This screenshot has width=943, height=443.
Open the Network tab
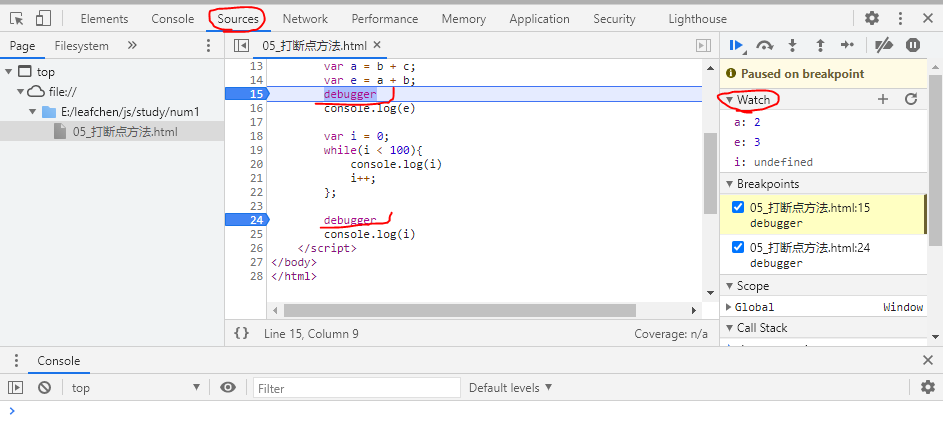pyautogui.click(x=306, y=19)
